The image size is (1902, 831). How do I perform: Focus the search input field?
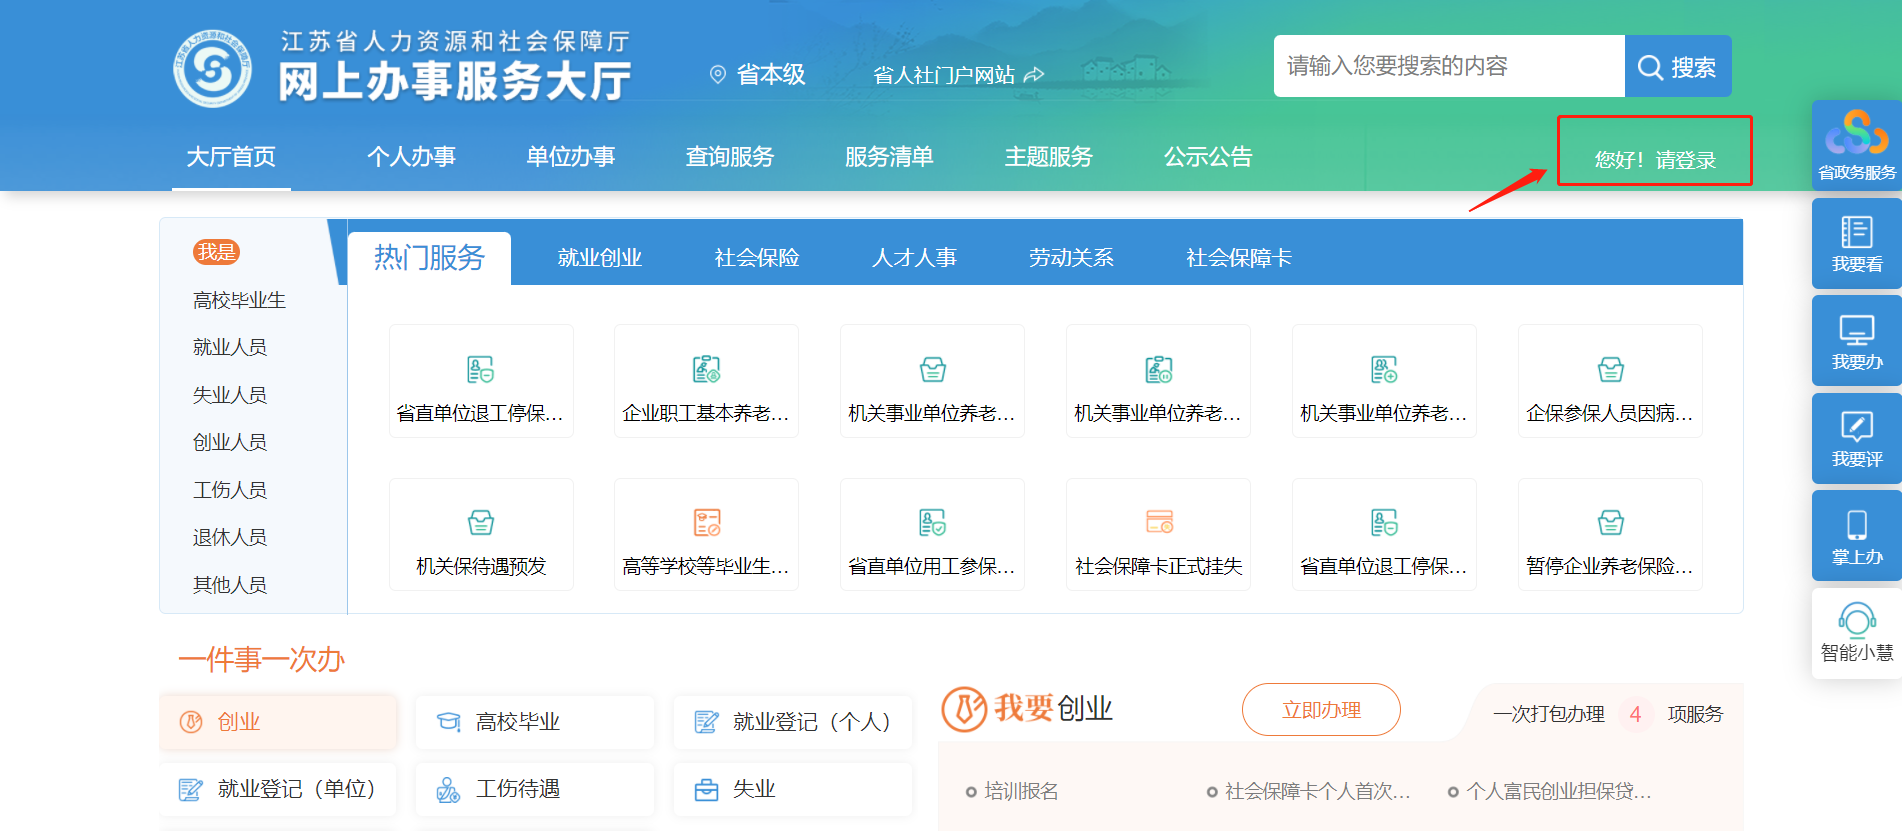tap(1448, 66)
